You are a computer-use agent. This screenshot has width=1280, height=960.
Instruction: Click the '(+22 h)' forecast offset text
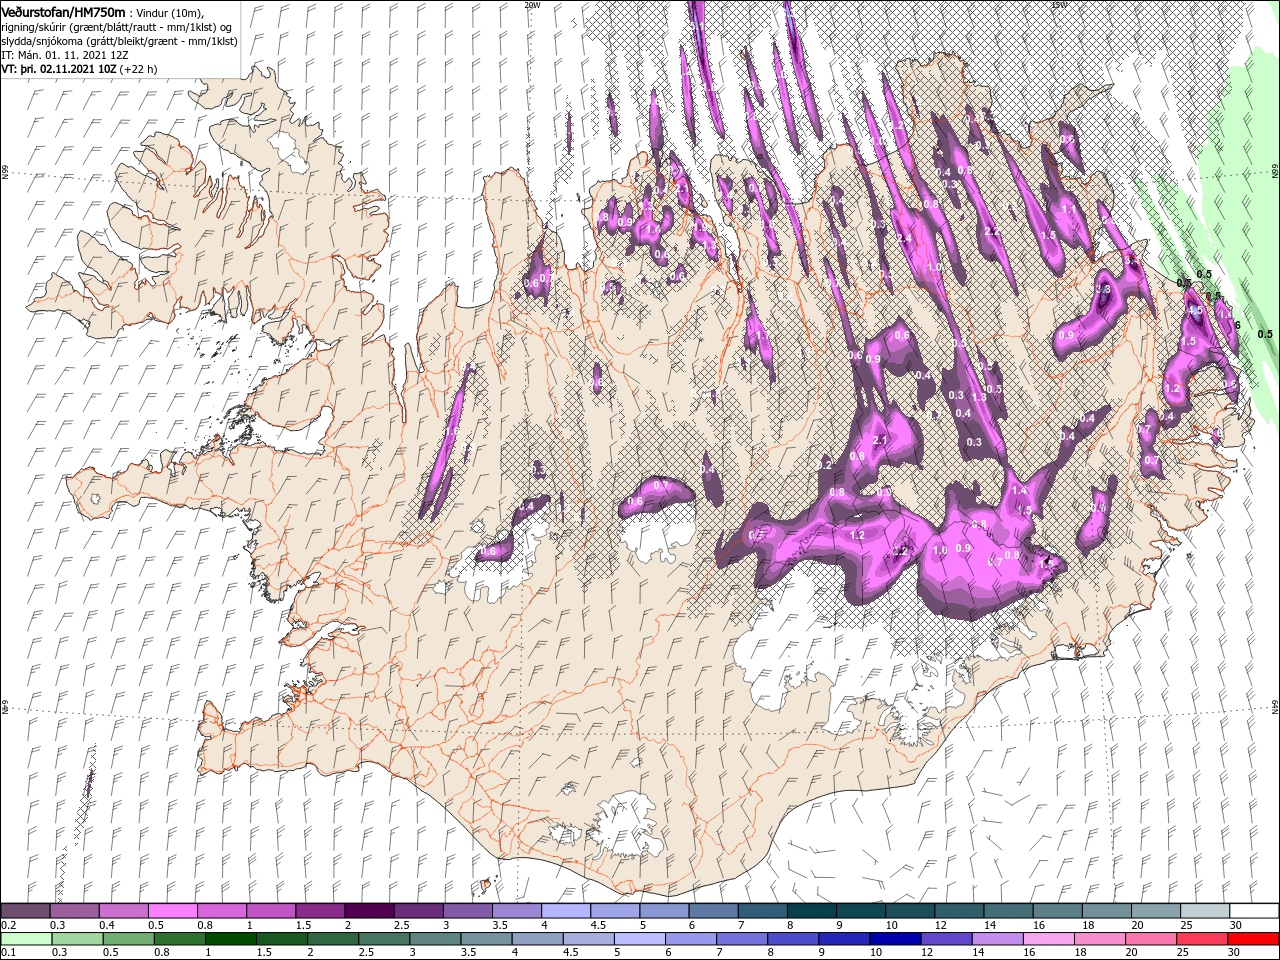[139, 69]
